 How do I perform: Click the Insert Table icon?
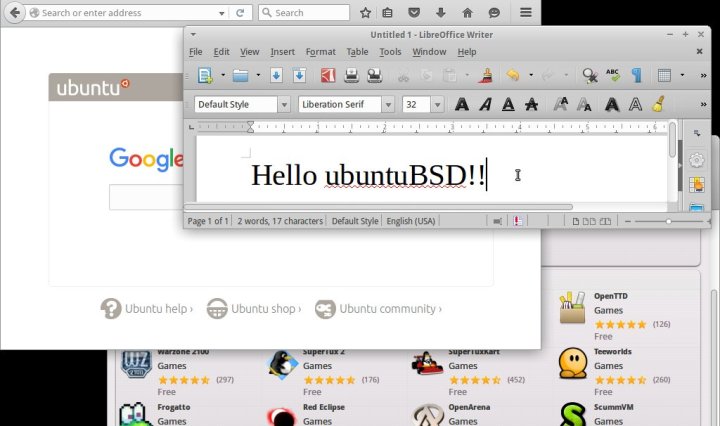pyautogui.click(x=664, y=75)
